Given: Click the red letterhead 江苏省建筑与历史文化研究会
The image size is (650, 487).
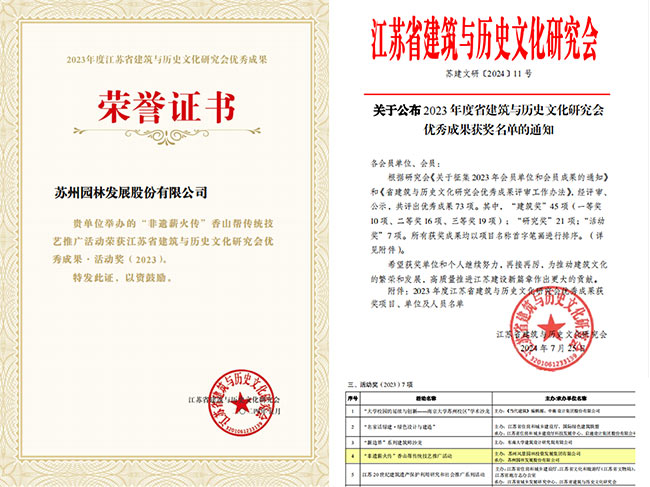Looking at the screenshot, I should pyautogui.click(x=484, y=38).
